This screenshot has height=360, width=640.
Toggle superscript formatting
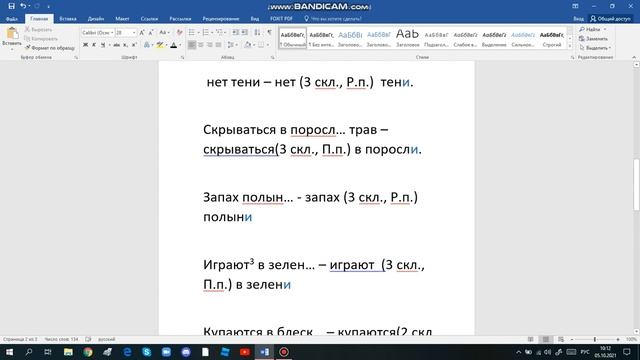tap(134, 45)
